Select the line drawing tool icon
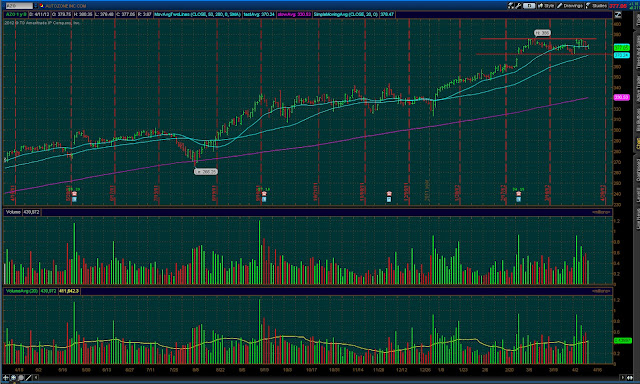Image resolution: width=640 pixels, height=384 pixels. tap(29, 378)
